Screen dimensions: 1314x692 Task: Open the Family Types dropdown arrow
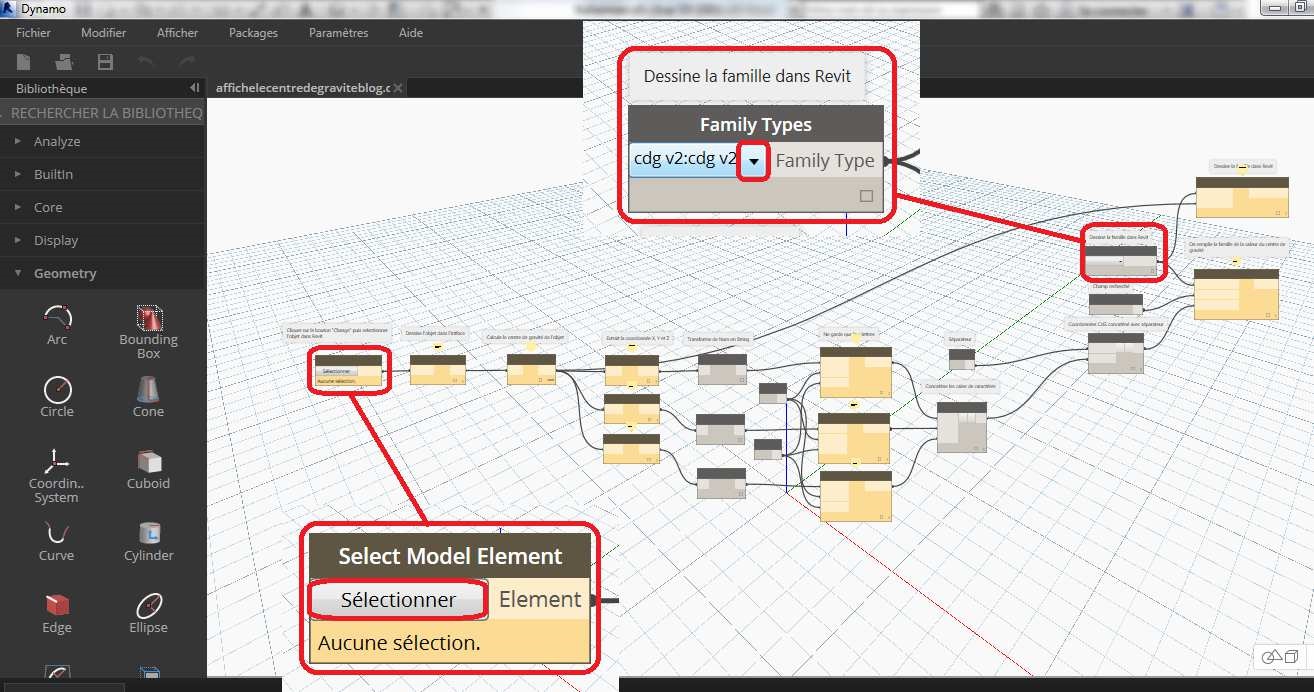pyautogui.click(x=753, y=161)
